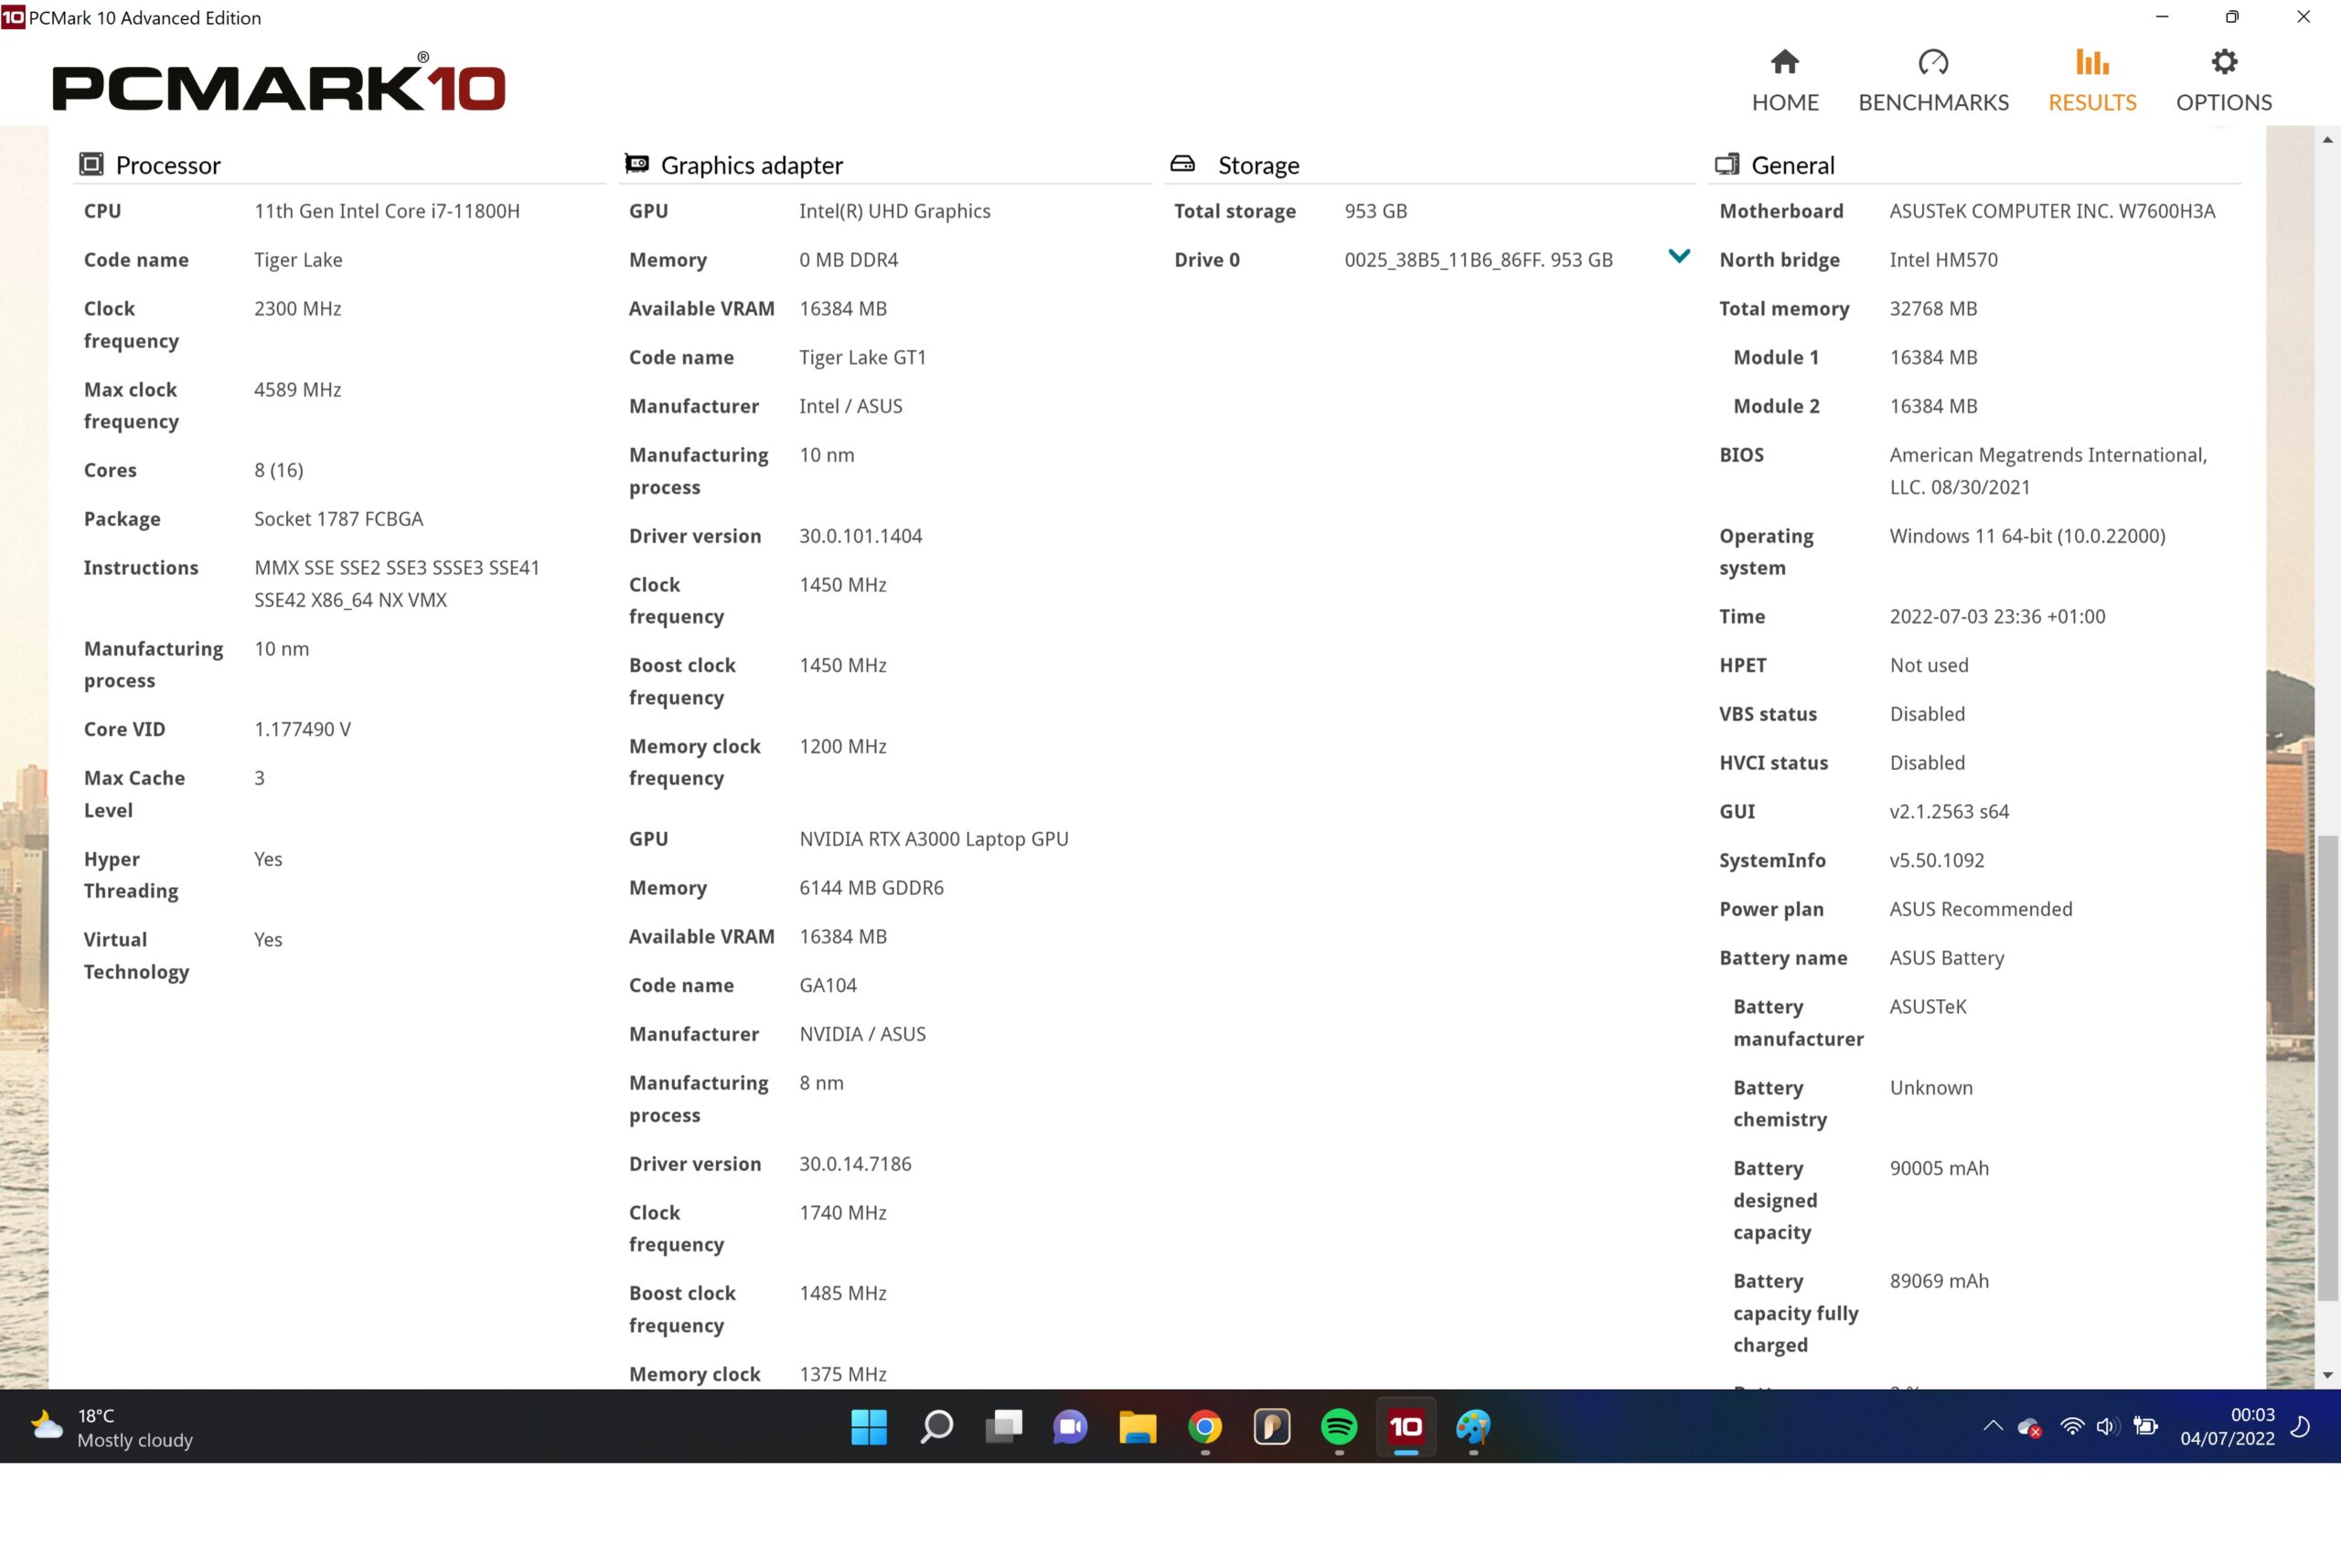This screenshot has height=1568, width=2341.
Task: Click the scrollbar down arrow
Action: (2328, 1375)
